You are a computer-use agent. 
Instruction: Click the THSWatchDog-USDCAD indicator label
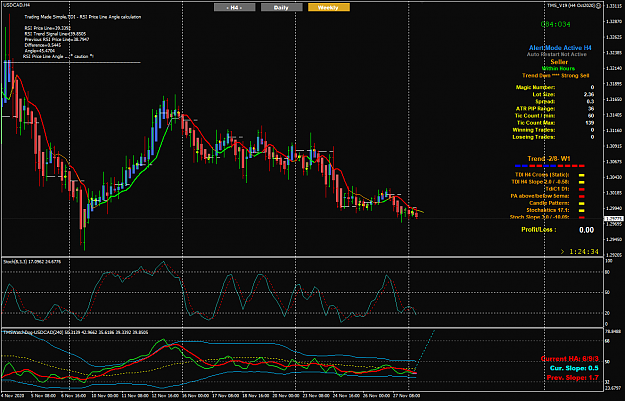tap(76, 332)
